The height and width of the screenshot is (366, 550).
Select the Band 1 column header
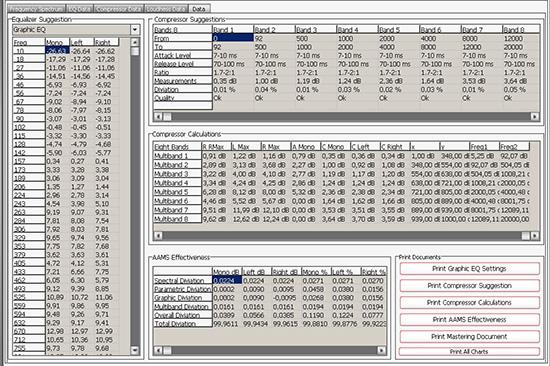pos(233,30)
